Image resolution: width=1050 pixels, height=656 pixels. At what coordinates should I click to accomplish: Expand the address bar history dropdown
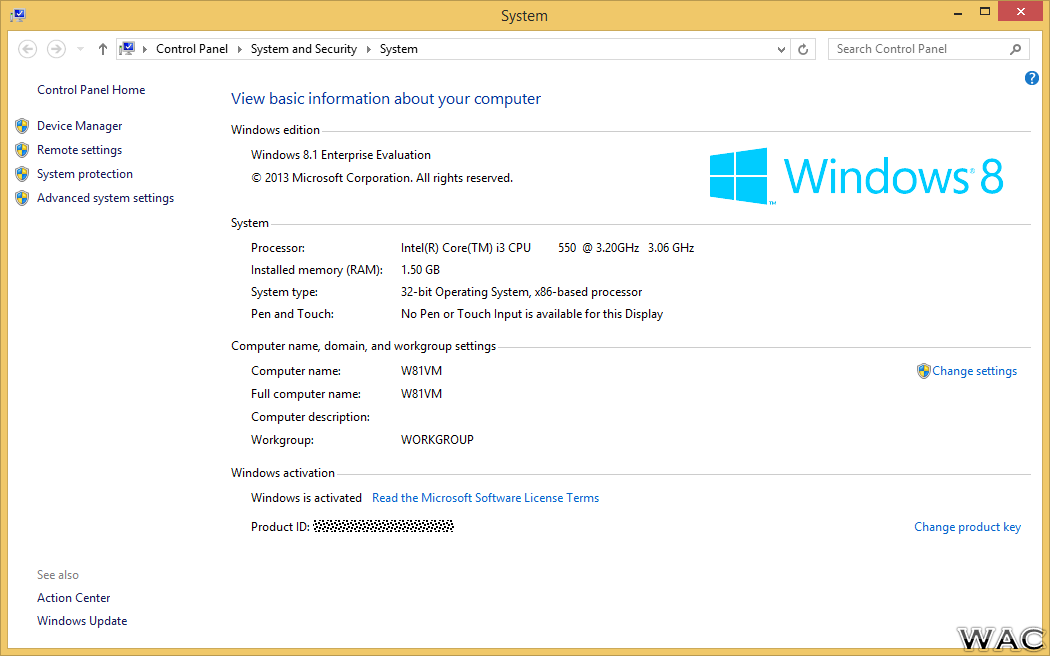coord(781,49)
